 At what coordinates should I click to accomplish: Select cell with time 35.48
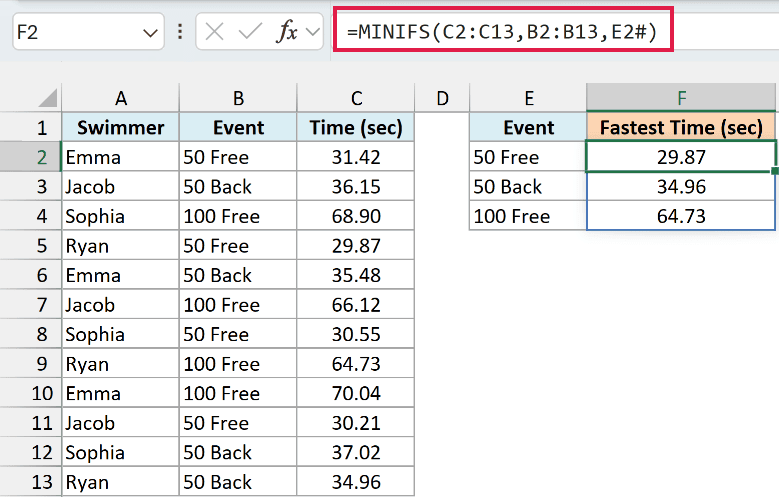pos(356,275)
